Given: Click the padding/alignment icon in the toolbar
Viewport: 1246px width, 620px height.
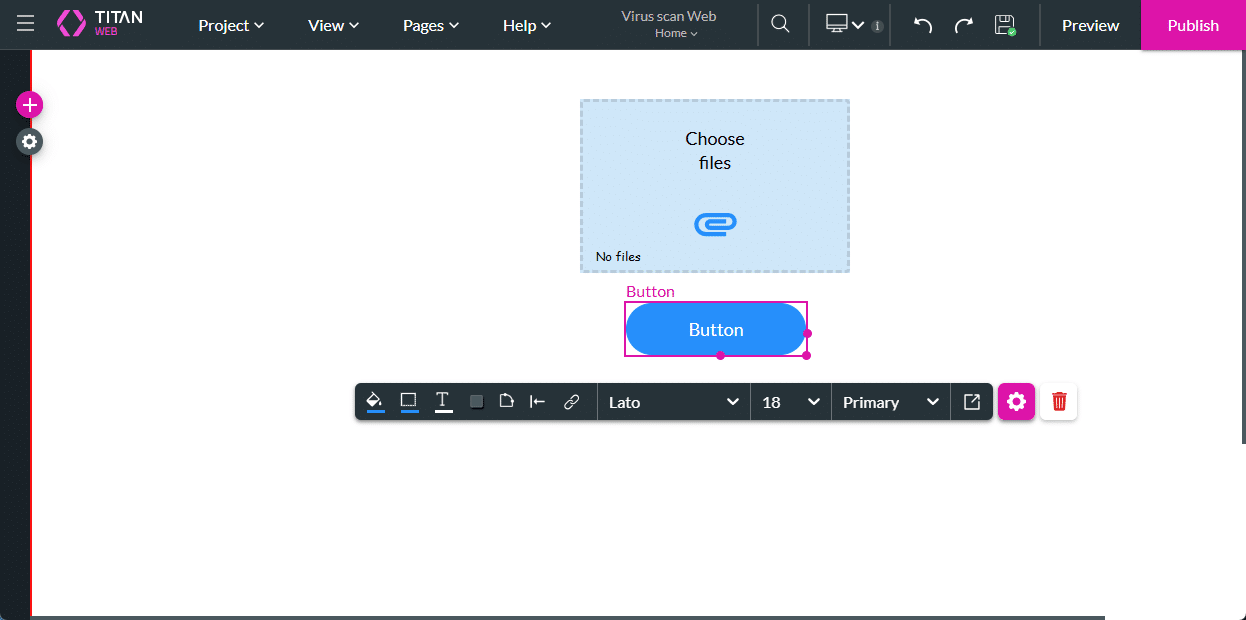Looking at the screenshot, I should pos(537,401).
